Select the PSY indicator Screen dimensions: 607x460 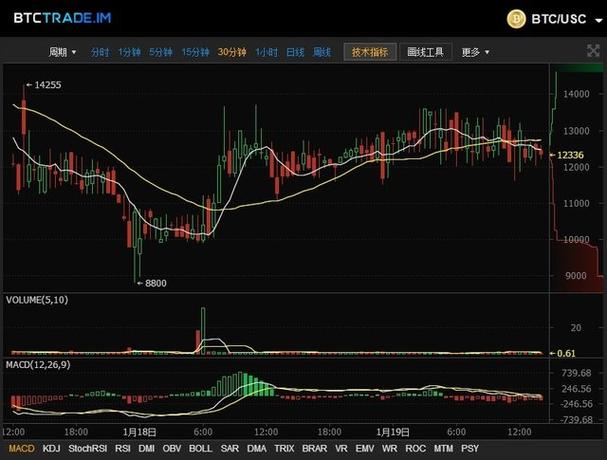point(470,448)
